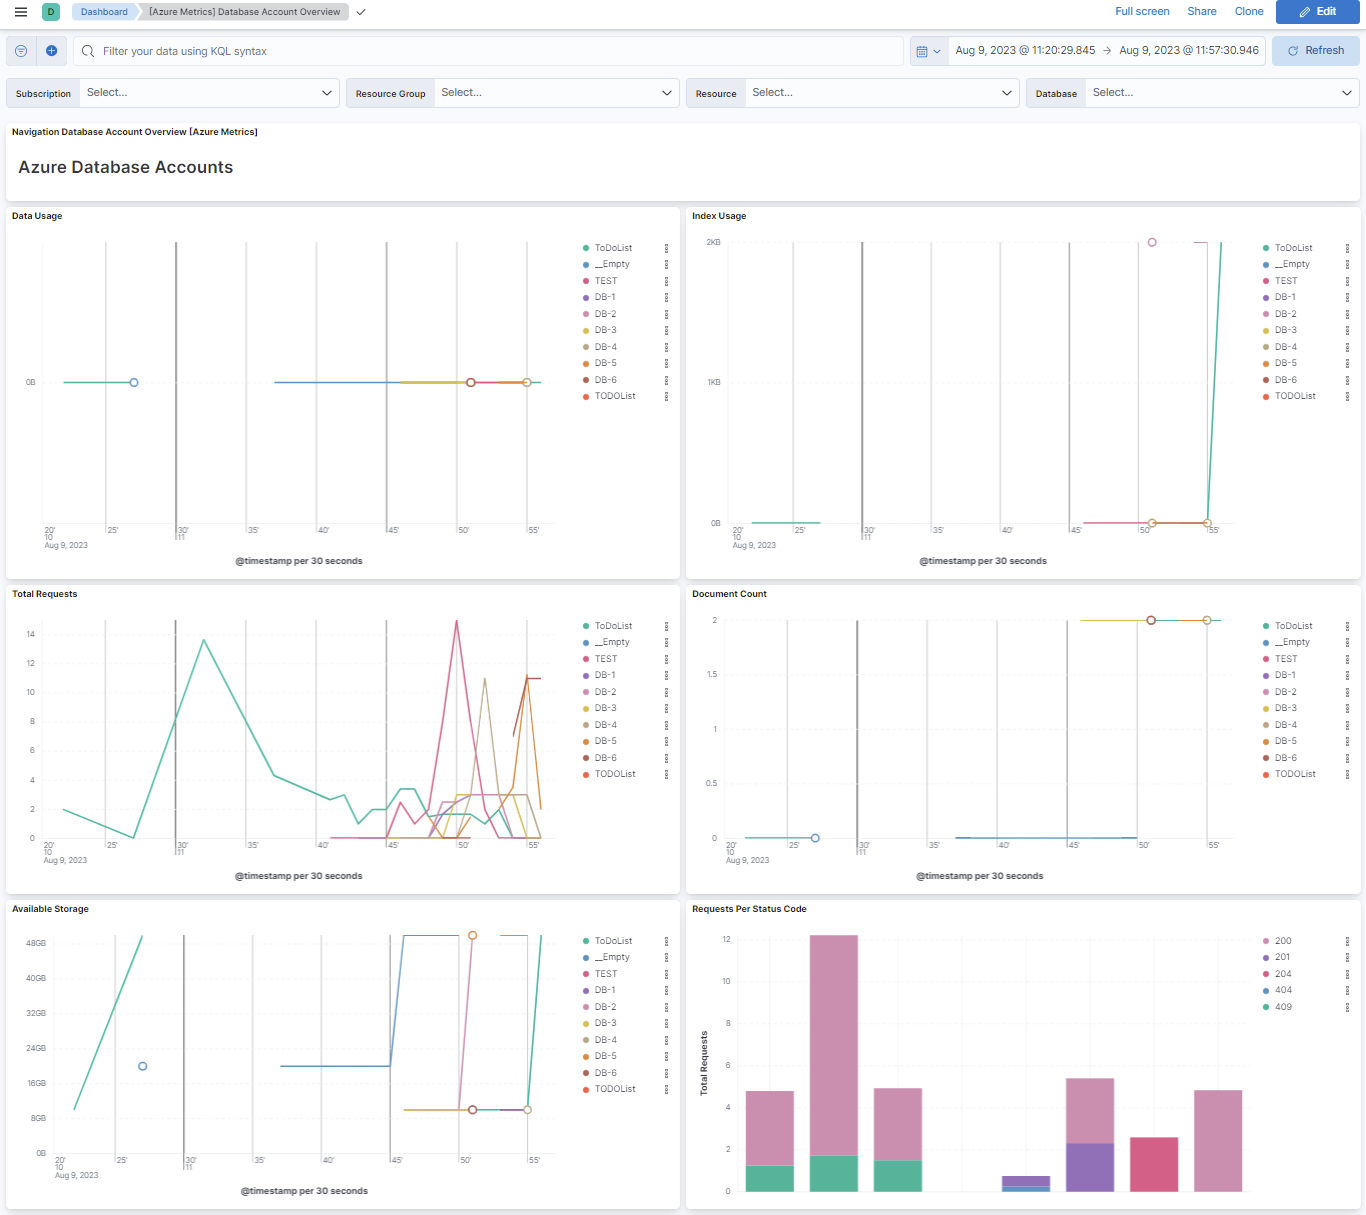The image size is (1366, 1215).
Task: Toggle __Empty series in Available Storage legend
Action: [x=611, y=957]
